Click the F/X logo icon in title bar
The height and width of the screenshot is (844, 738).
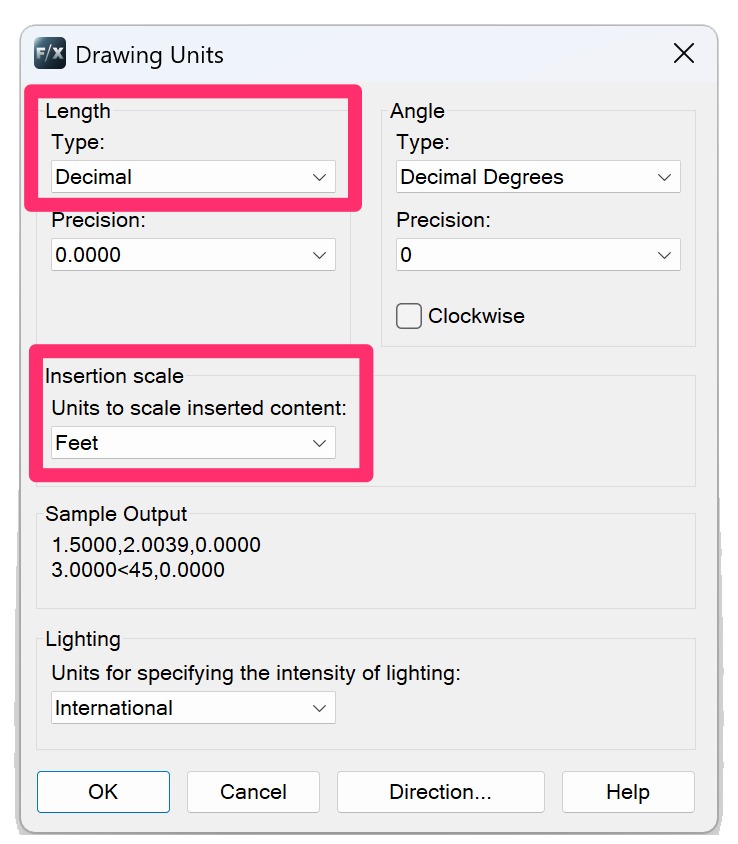(49, 53)
